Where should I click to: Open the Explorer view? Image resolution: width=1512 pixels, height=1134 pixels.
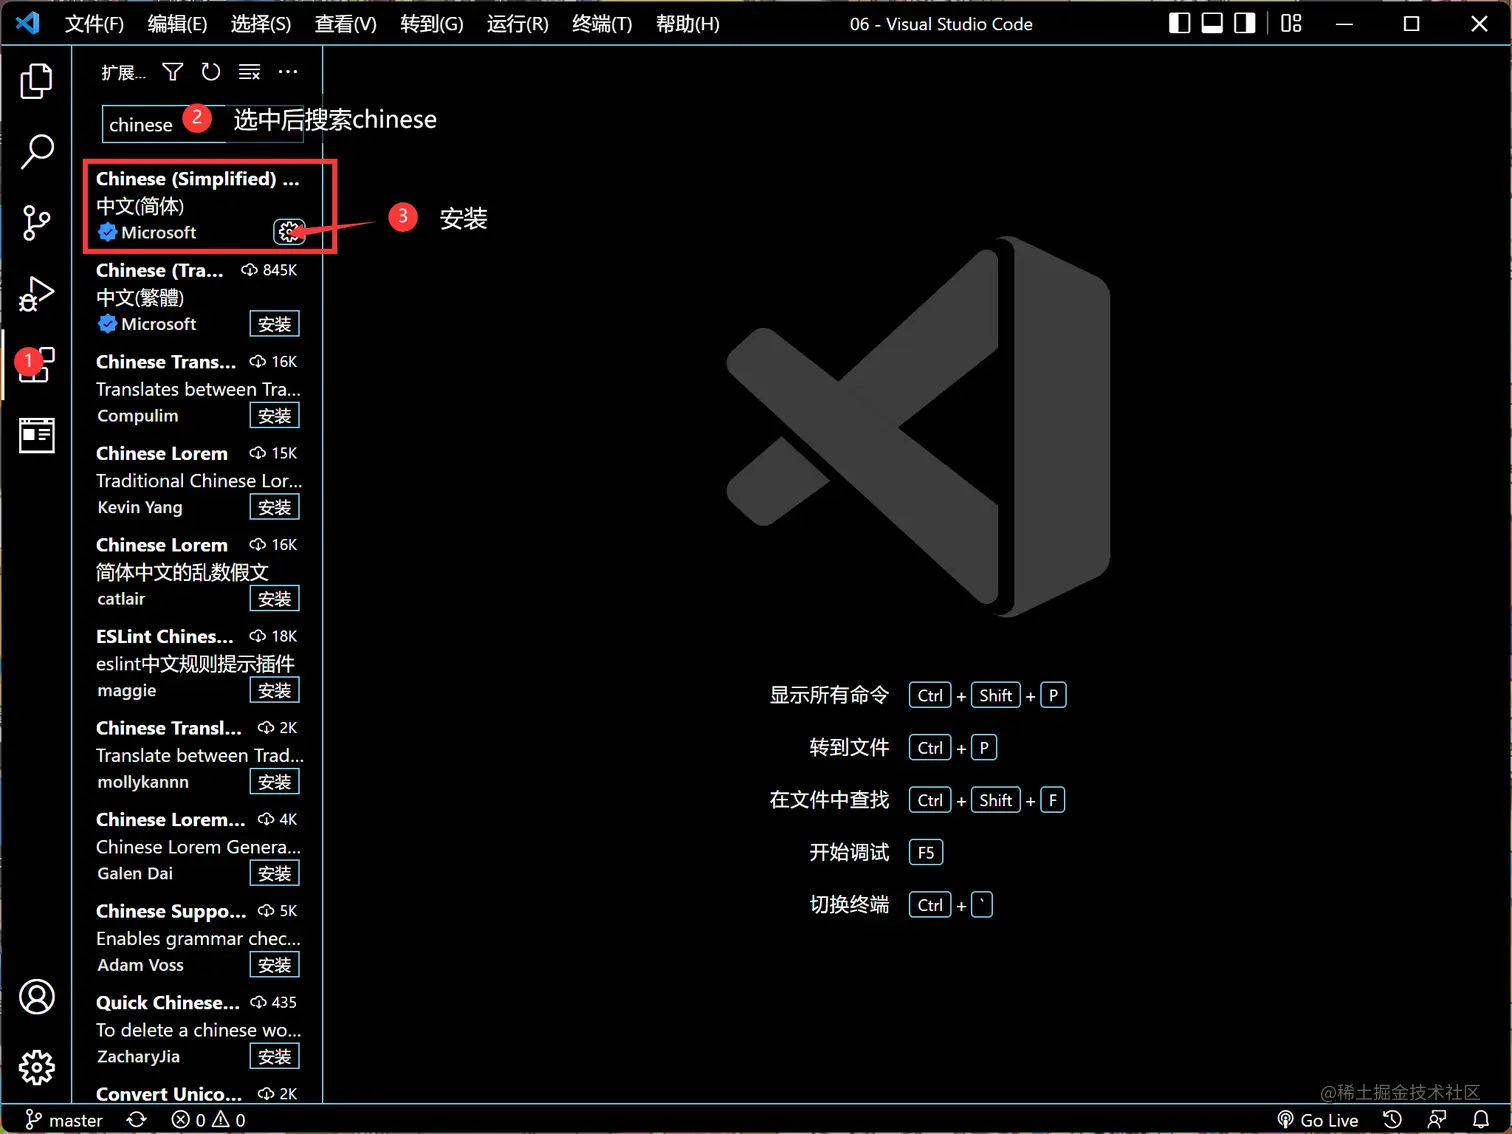37,82
